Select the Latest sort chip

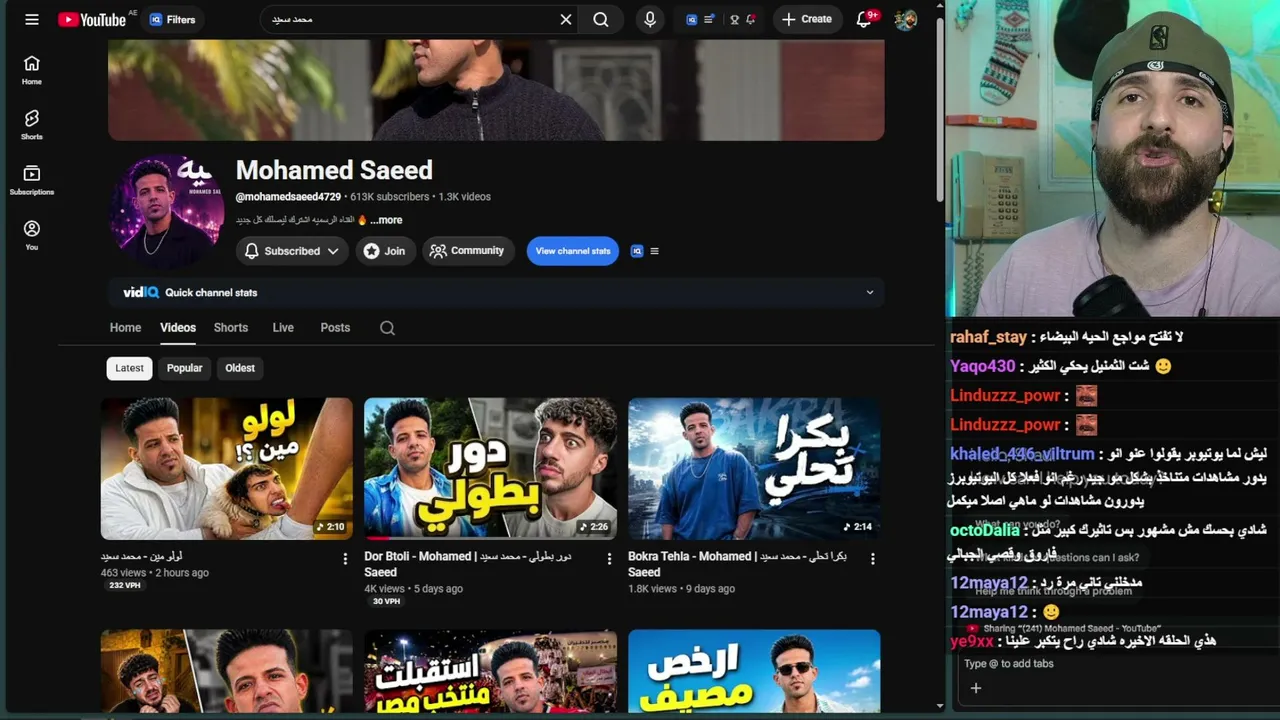coord(129,368)
